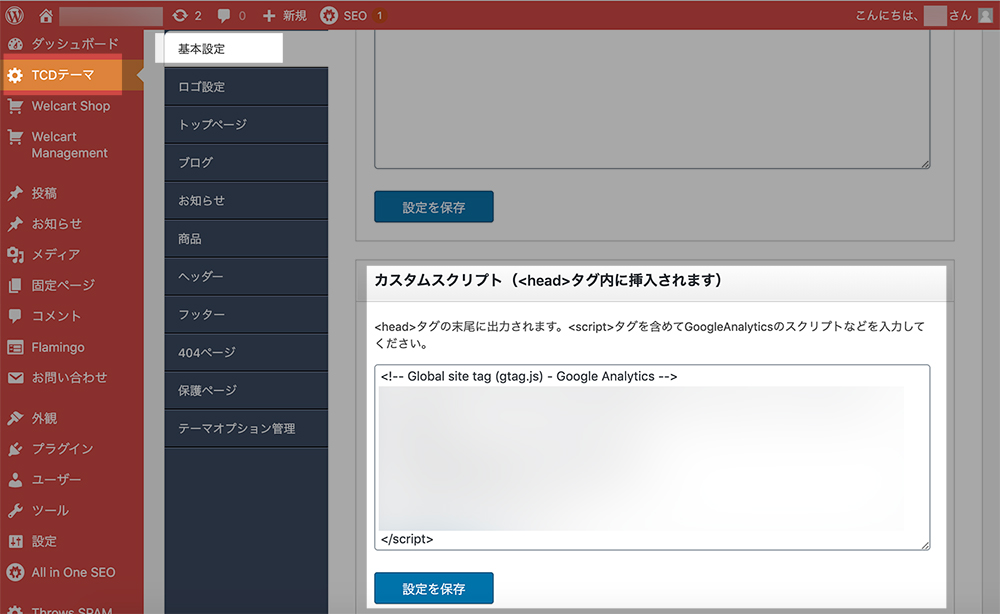This screenshot has height=614, width=1000.
Task: Open the 基本設定 tab
Action: pos(223,48)
